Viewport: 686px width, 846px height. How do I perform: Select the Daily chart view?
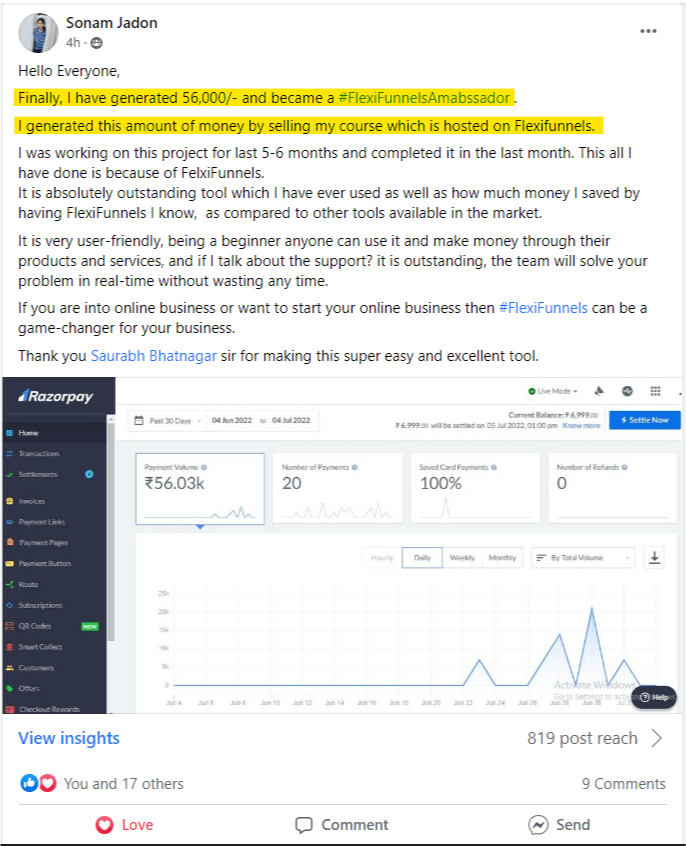[422, 557]
